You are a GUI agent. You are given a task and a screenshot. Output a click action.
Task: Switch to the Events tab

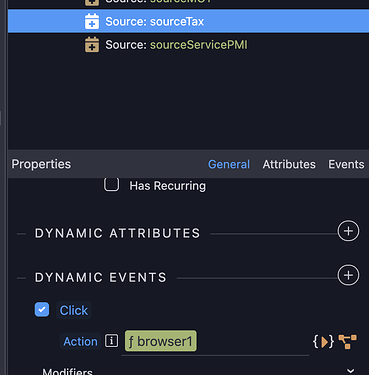coord(346,164)
